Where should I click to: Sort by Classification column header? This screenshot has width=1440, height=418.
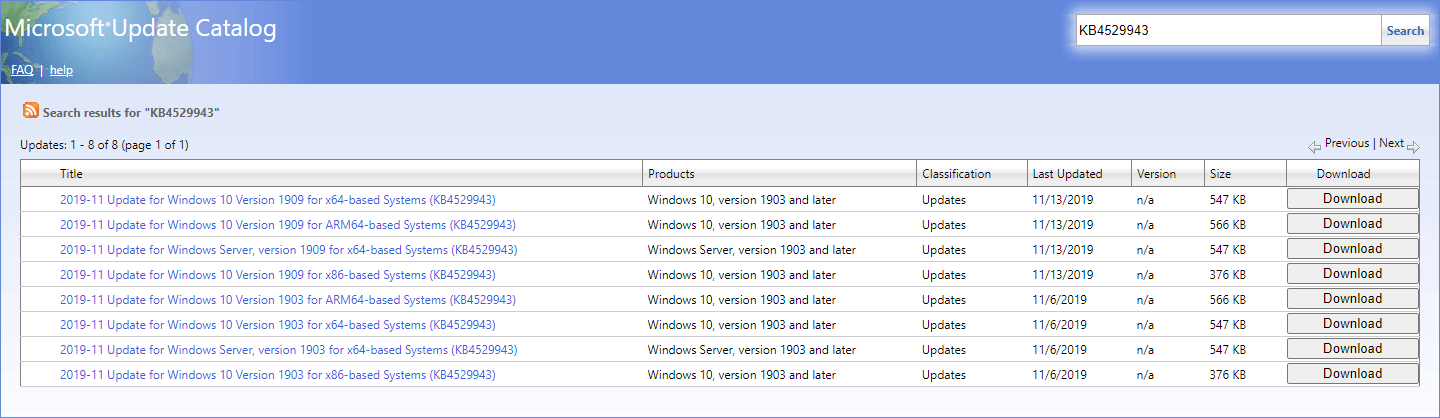click(x=956, y=174)
